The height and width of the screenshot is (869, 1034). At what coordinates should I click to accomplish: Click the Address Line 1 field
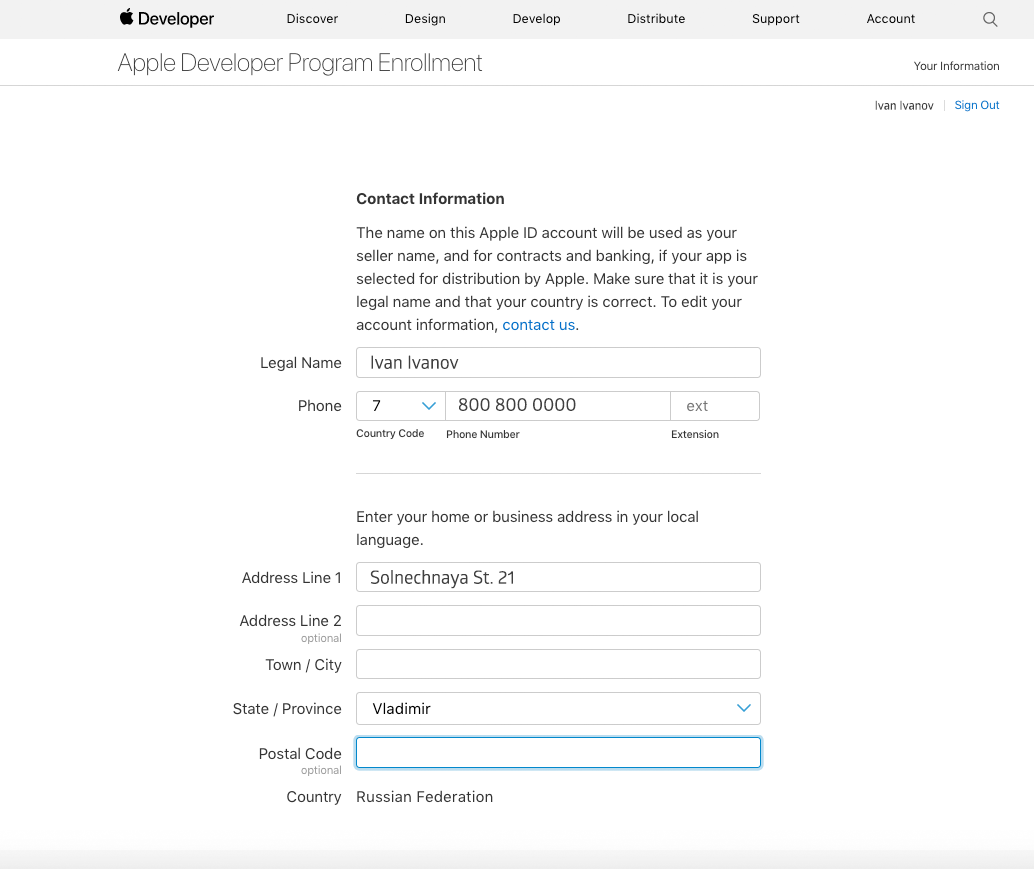click(558, 578)
